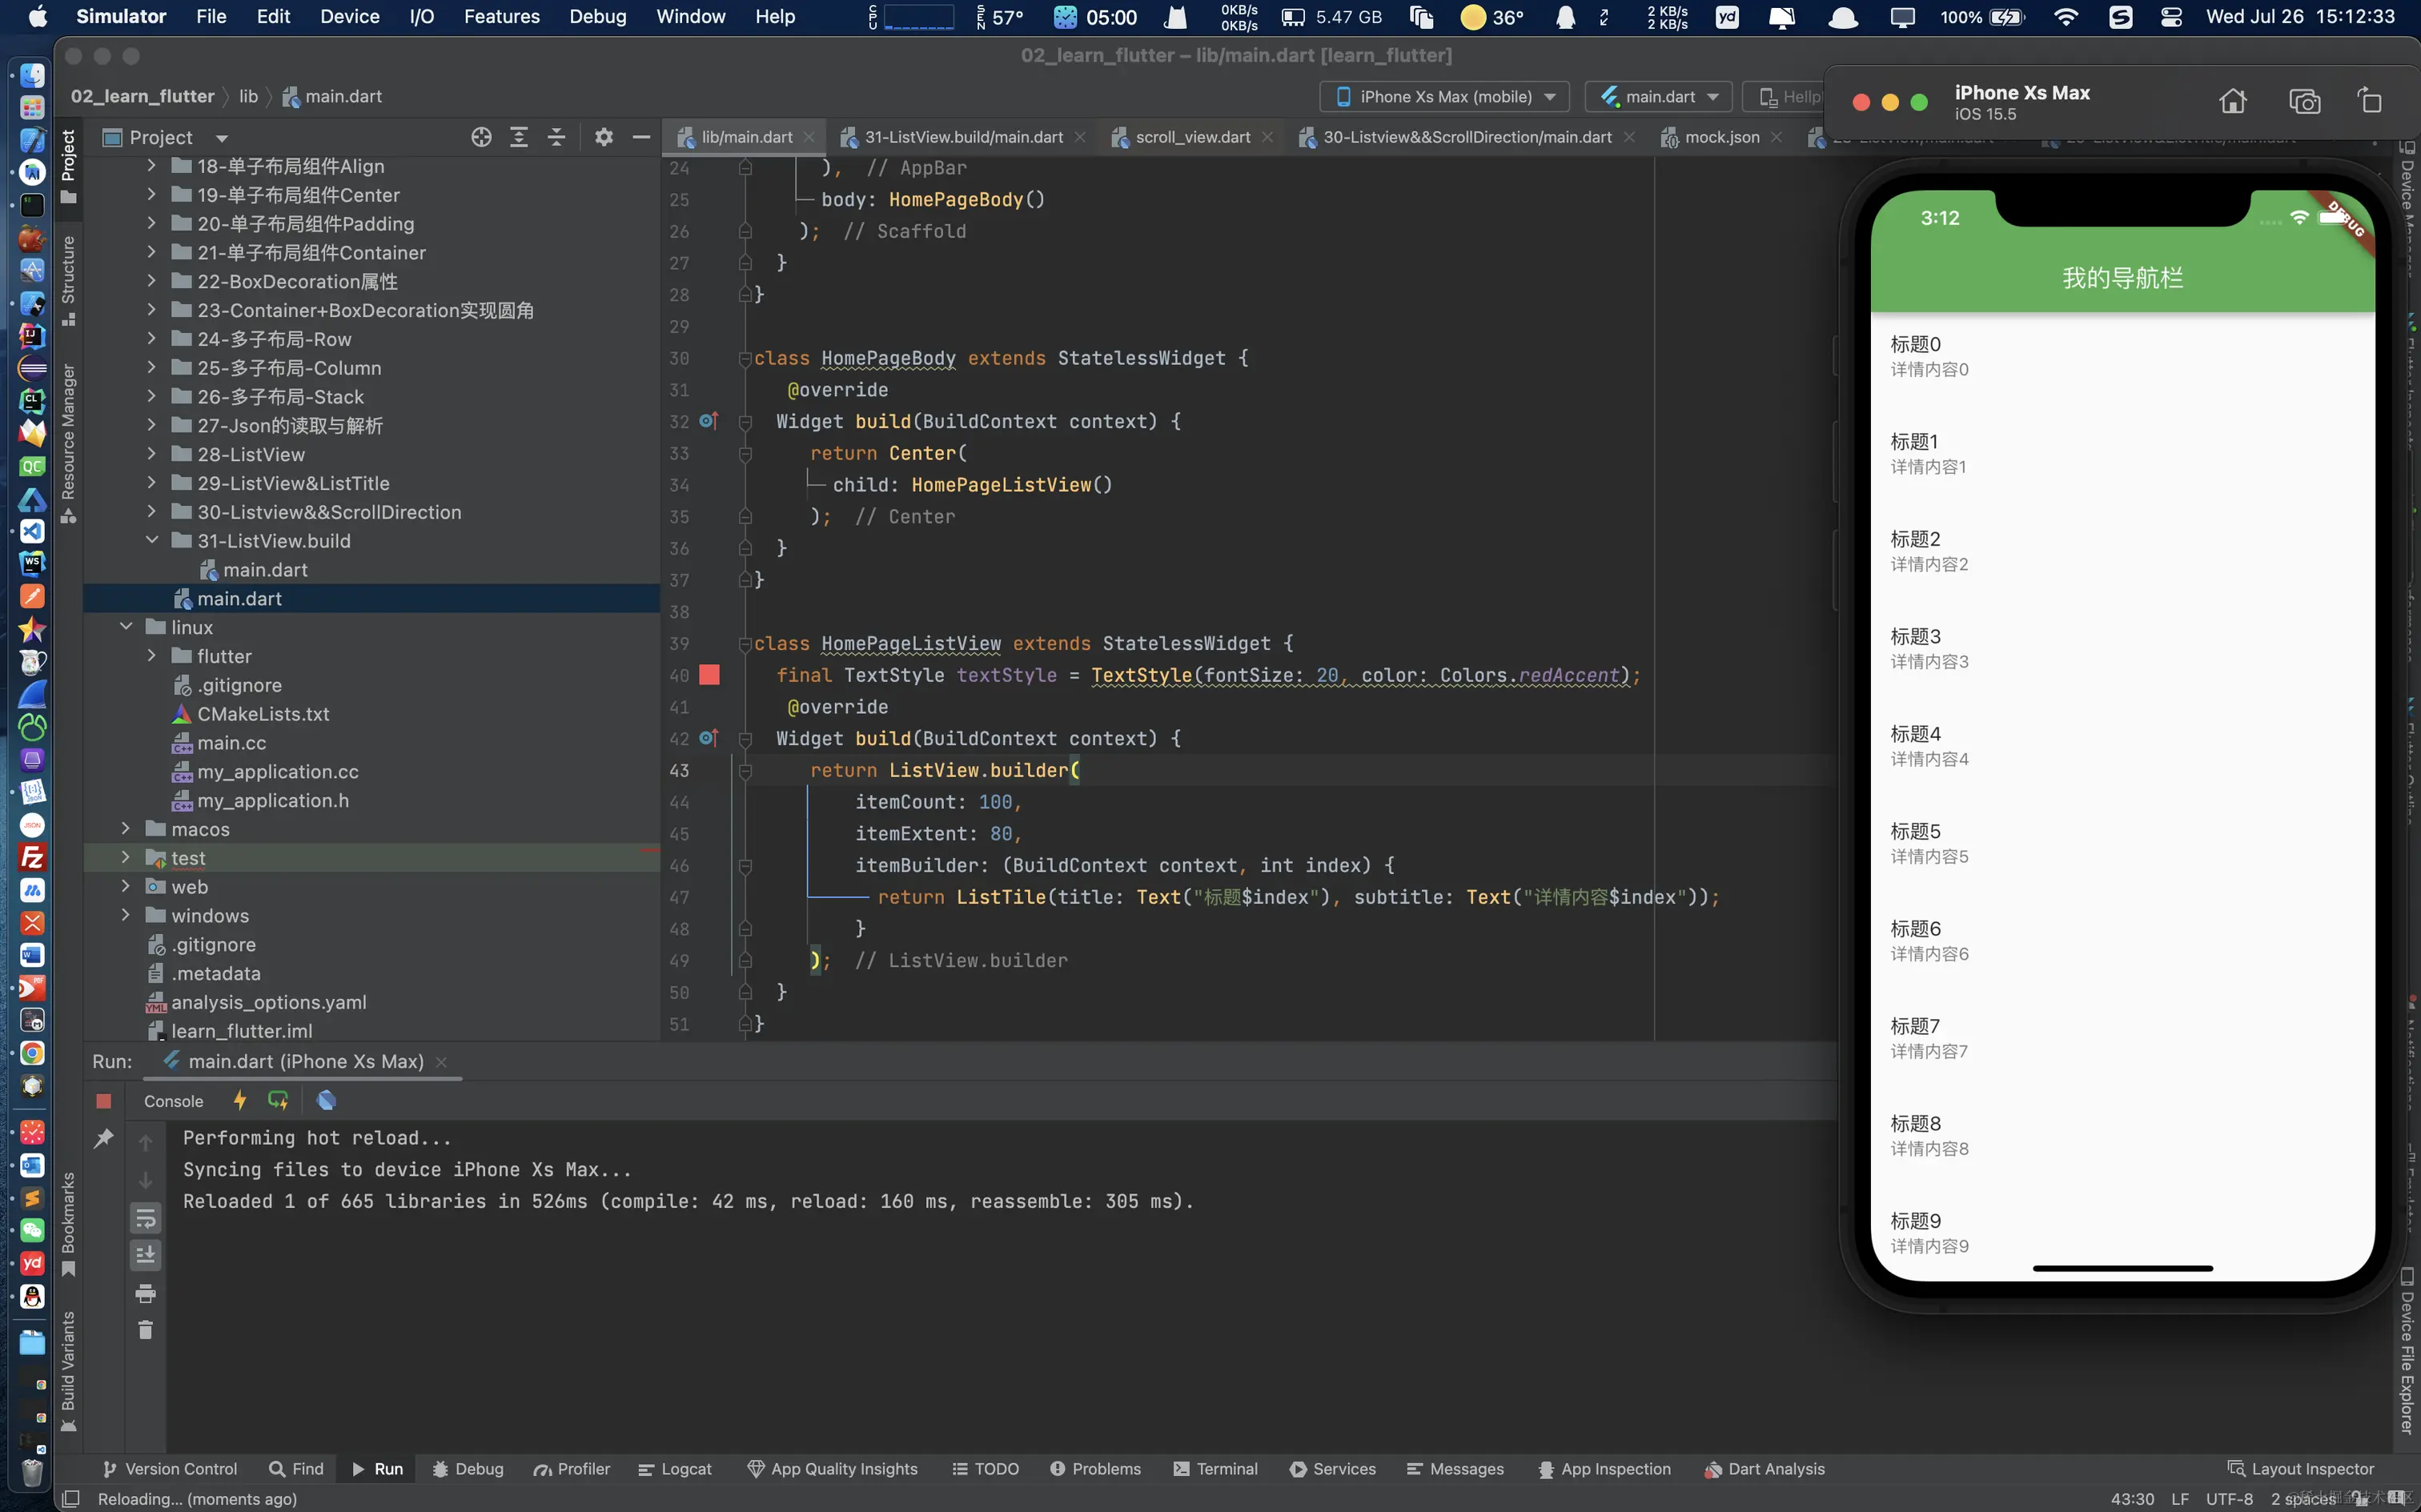Click the pin tab icon in Run panel
Screen dimensions: 2421x1512
[103, 1138]
